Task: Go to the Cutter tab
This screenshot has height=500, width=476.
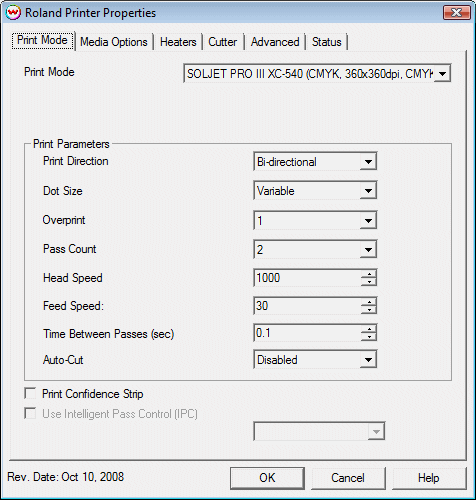Action: 223,42
